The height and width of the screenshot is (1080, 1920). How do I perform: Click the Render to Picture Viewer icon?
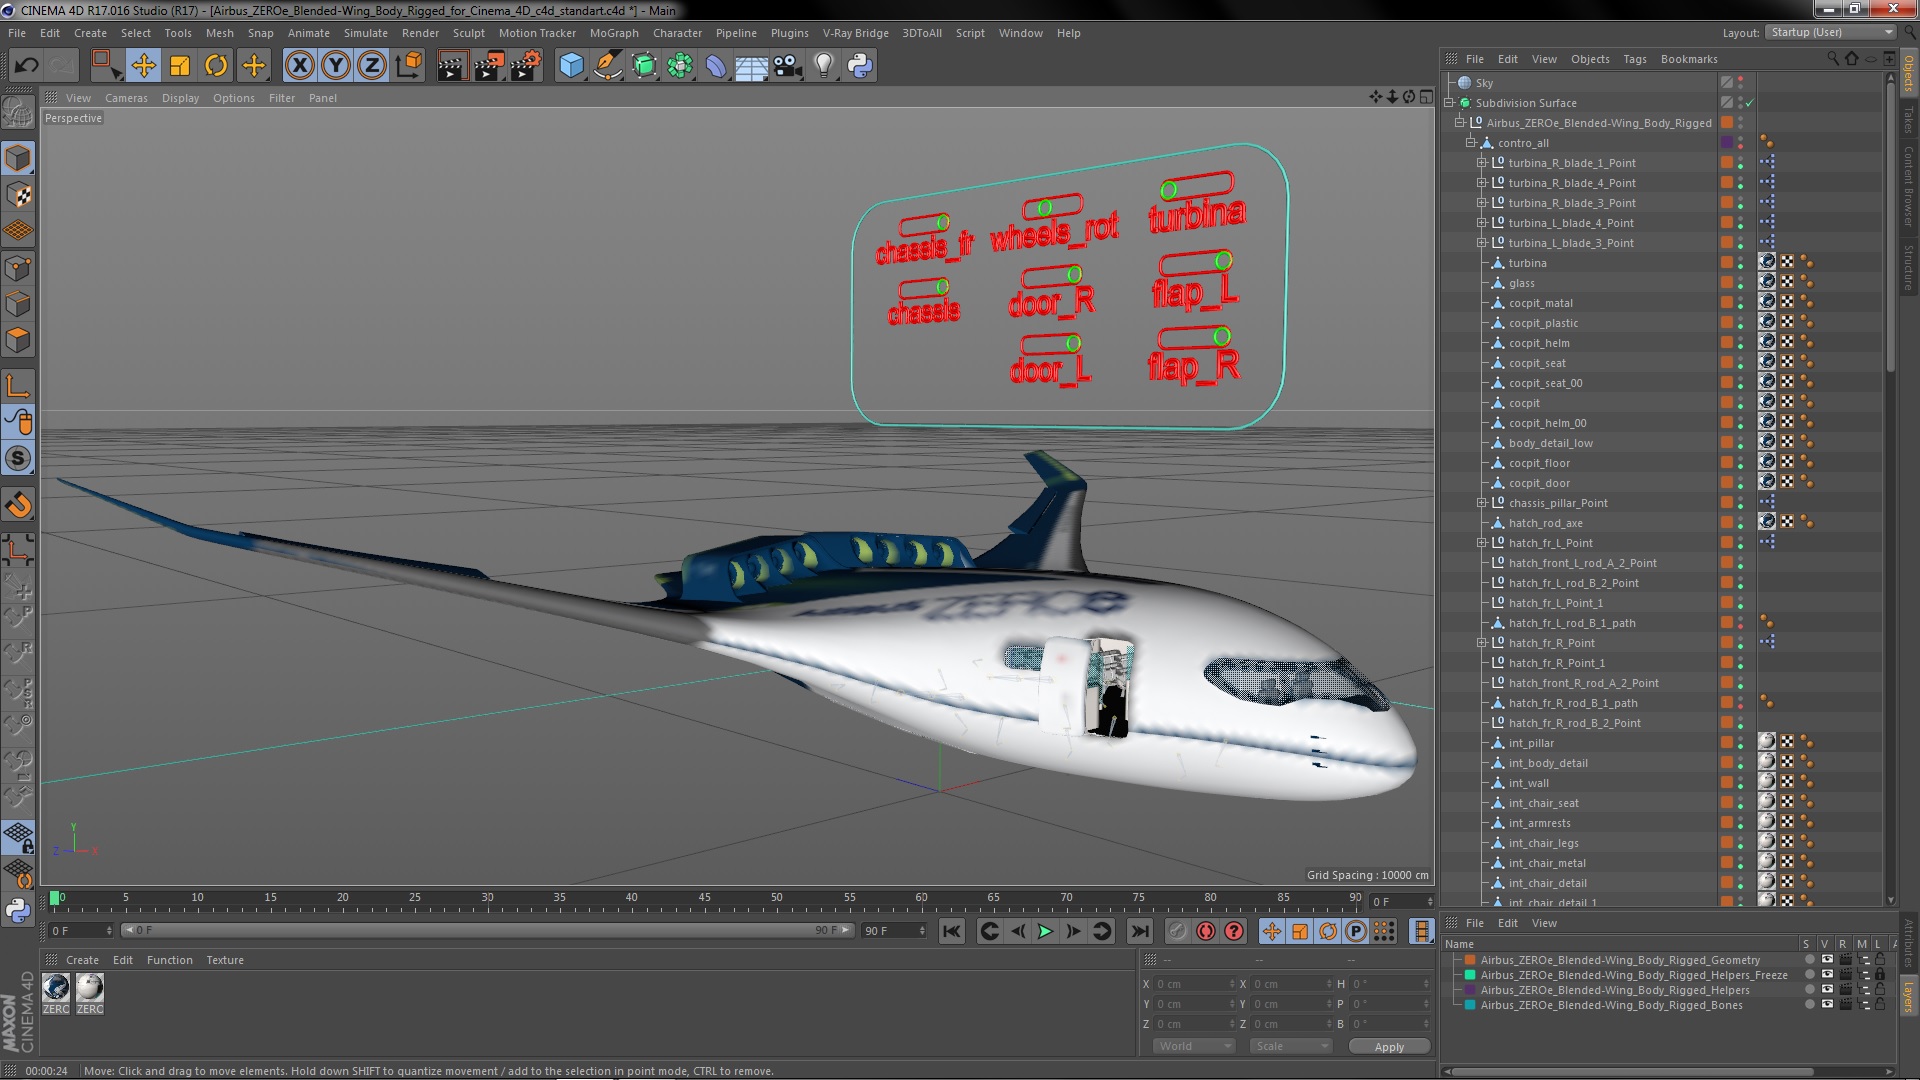coord(488,66)
